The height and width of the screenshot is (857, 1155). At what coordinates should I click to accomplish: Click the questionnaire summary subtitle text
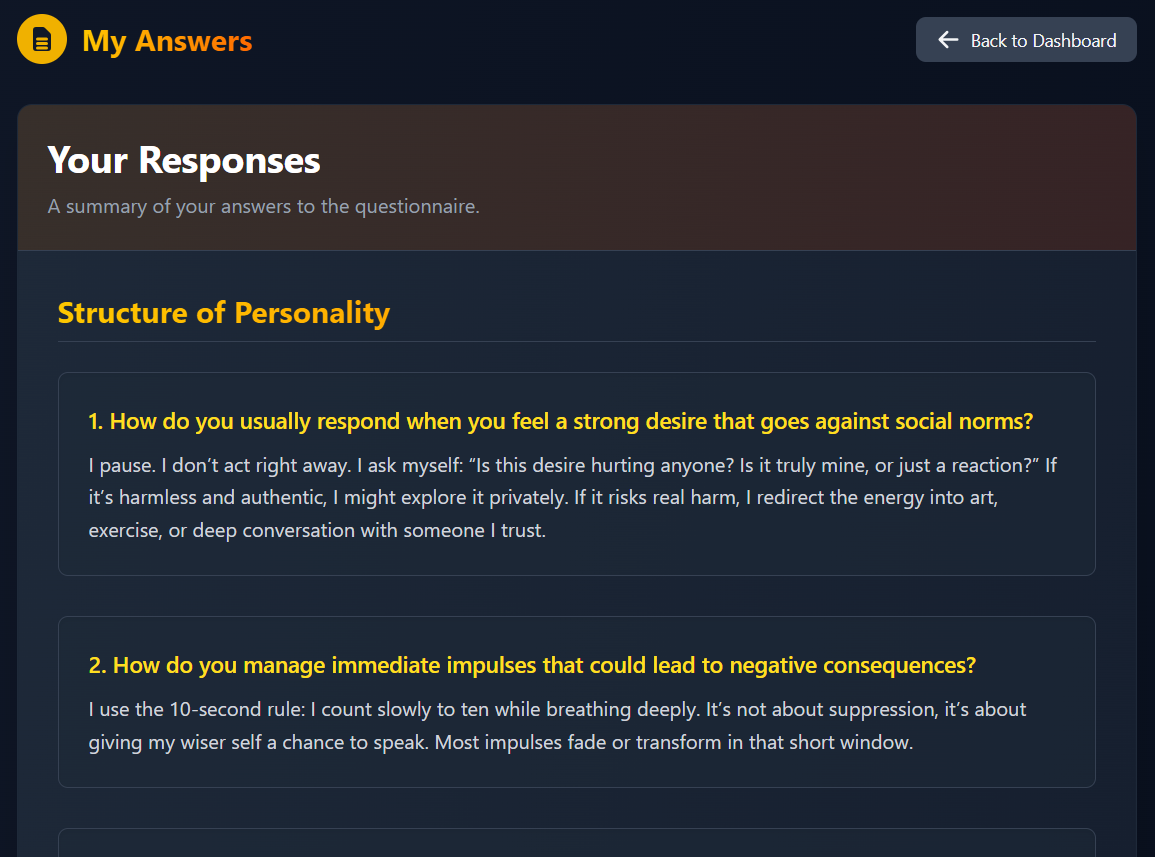pos(264,207)
